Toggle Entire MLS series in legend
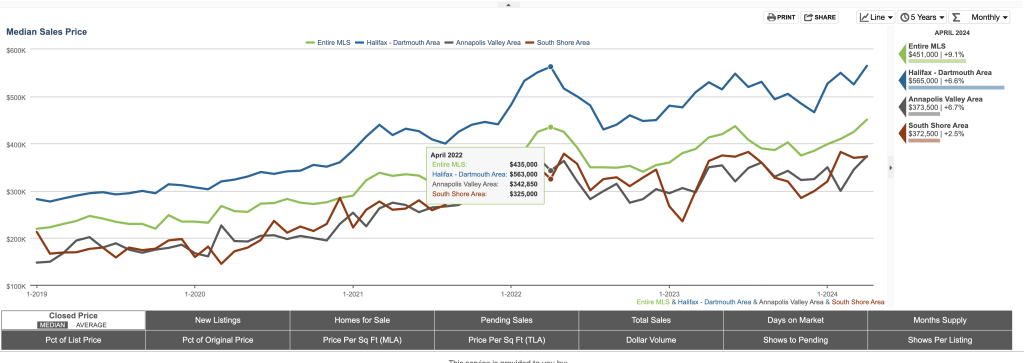 tap(328, 42)
